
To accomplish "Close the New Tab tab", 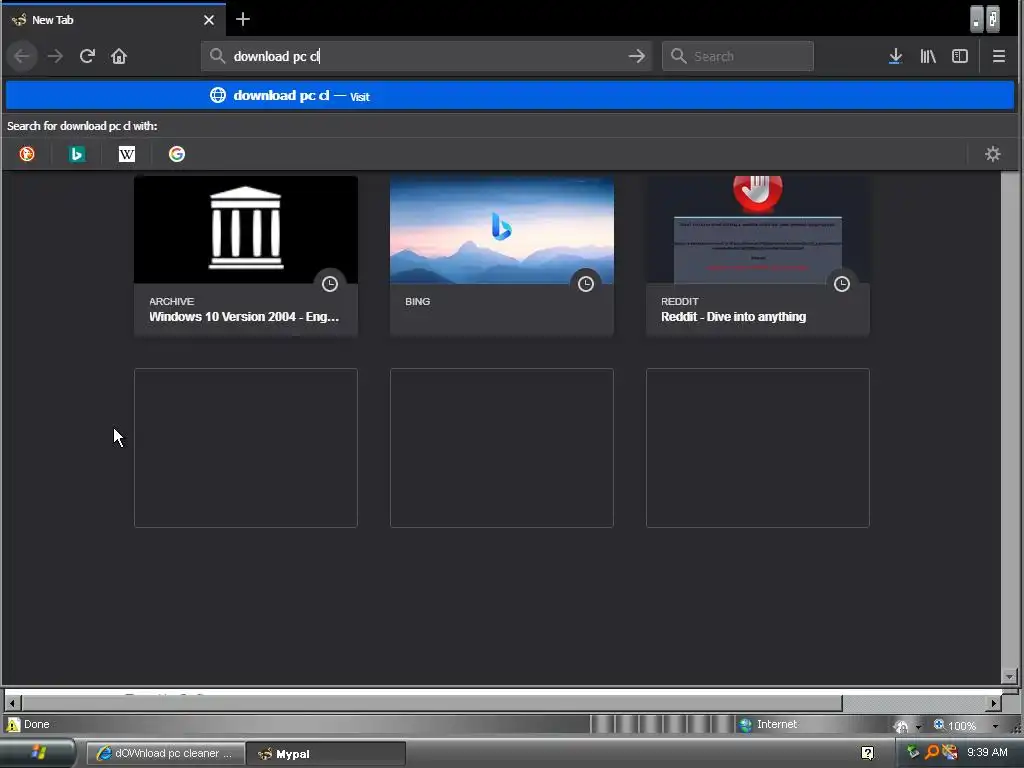I will [x=209, y=20].
